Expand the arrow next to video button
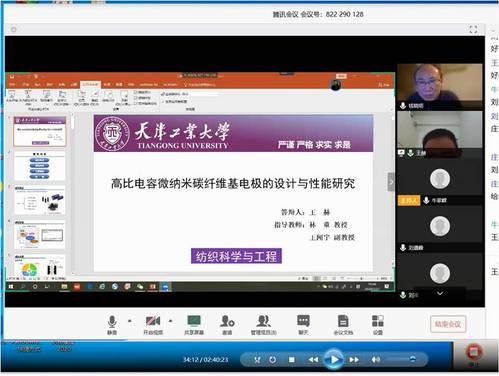 coord(170,321)
